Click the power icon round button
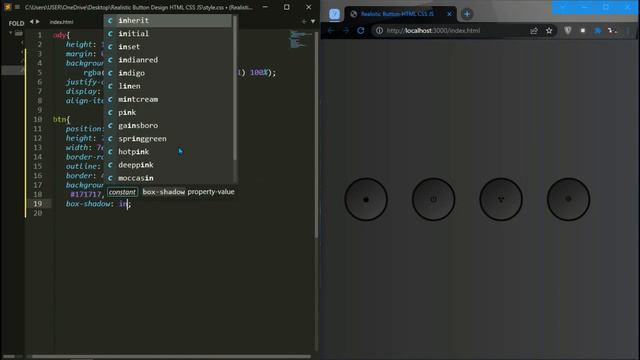This screenshot has height=360, width=640. [433, 200]
